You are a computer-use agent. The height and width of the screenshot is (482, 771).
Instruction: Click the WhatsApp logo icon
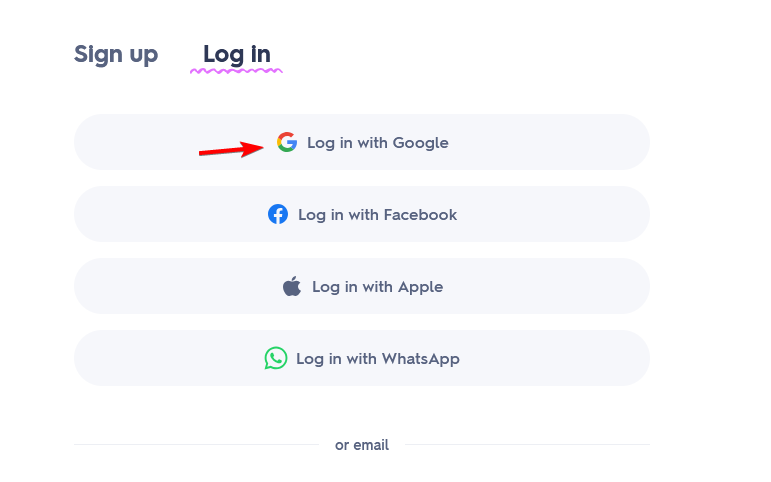276,358
